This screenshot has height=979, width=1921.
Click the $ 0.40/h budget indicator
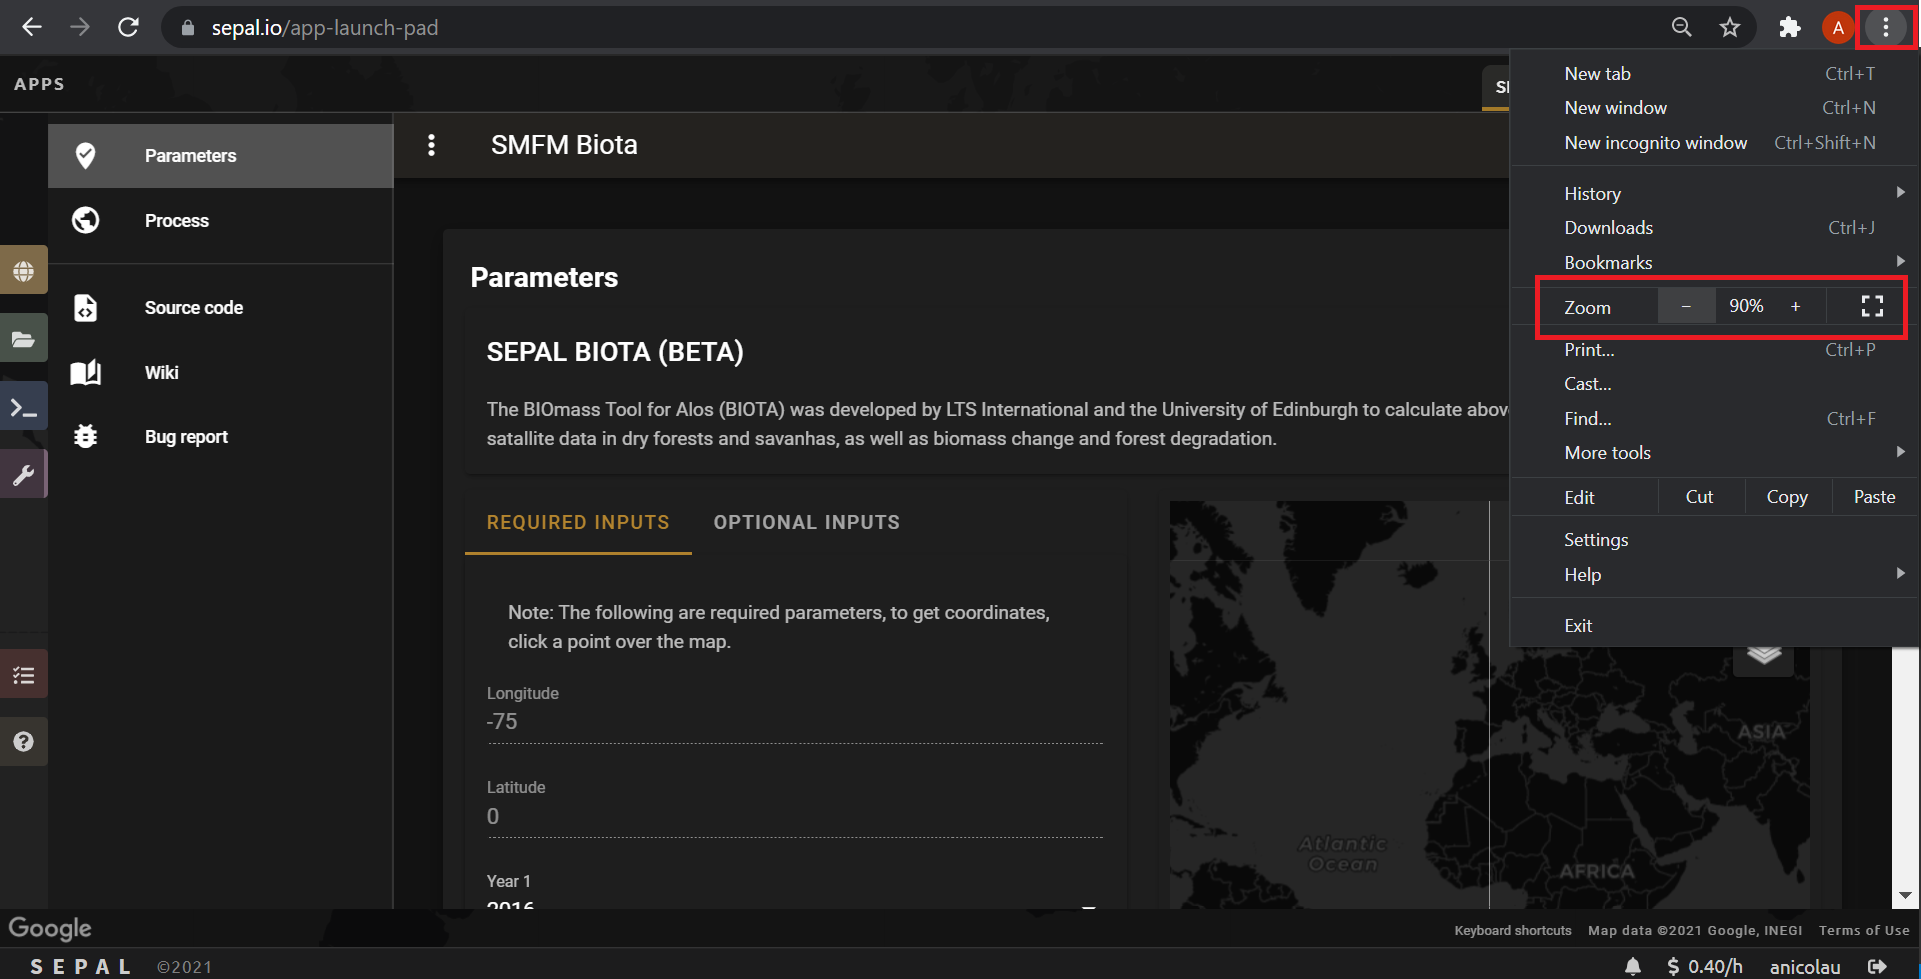click(x=1705, y=967)
